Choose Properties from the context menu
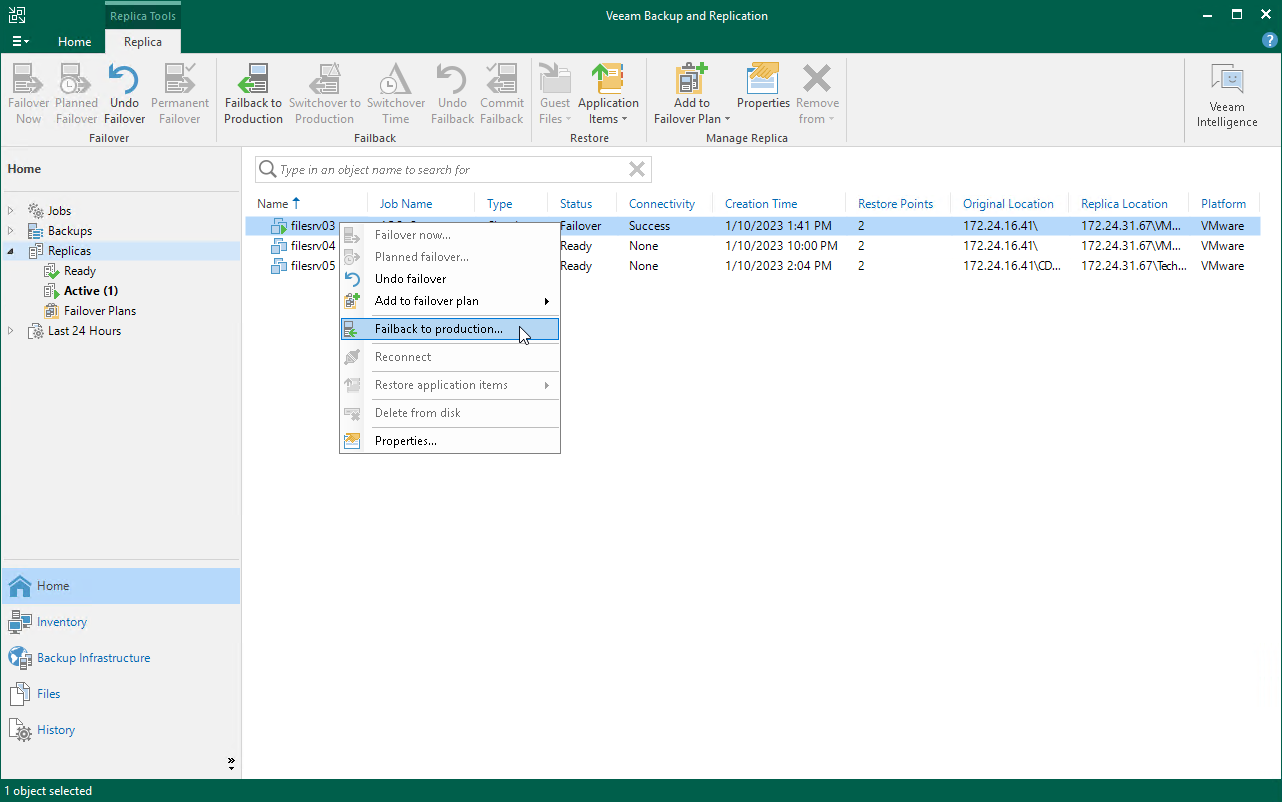This screenshot has height=802, width=1282. [x=450, y=441]
